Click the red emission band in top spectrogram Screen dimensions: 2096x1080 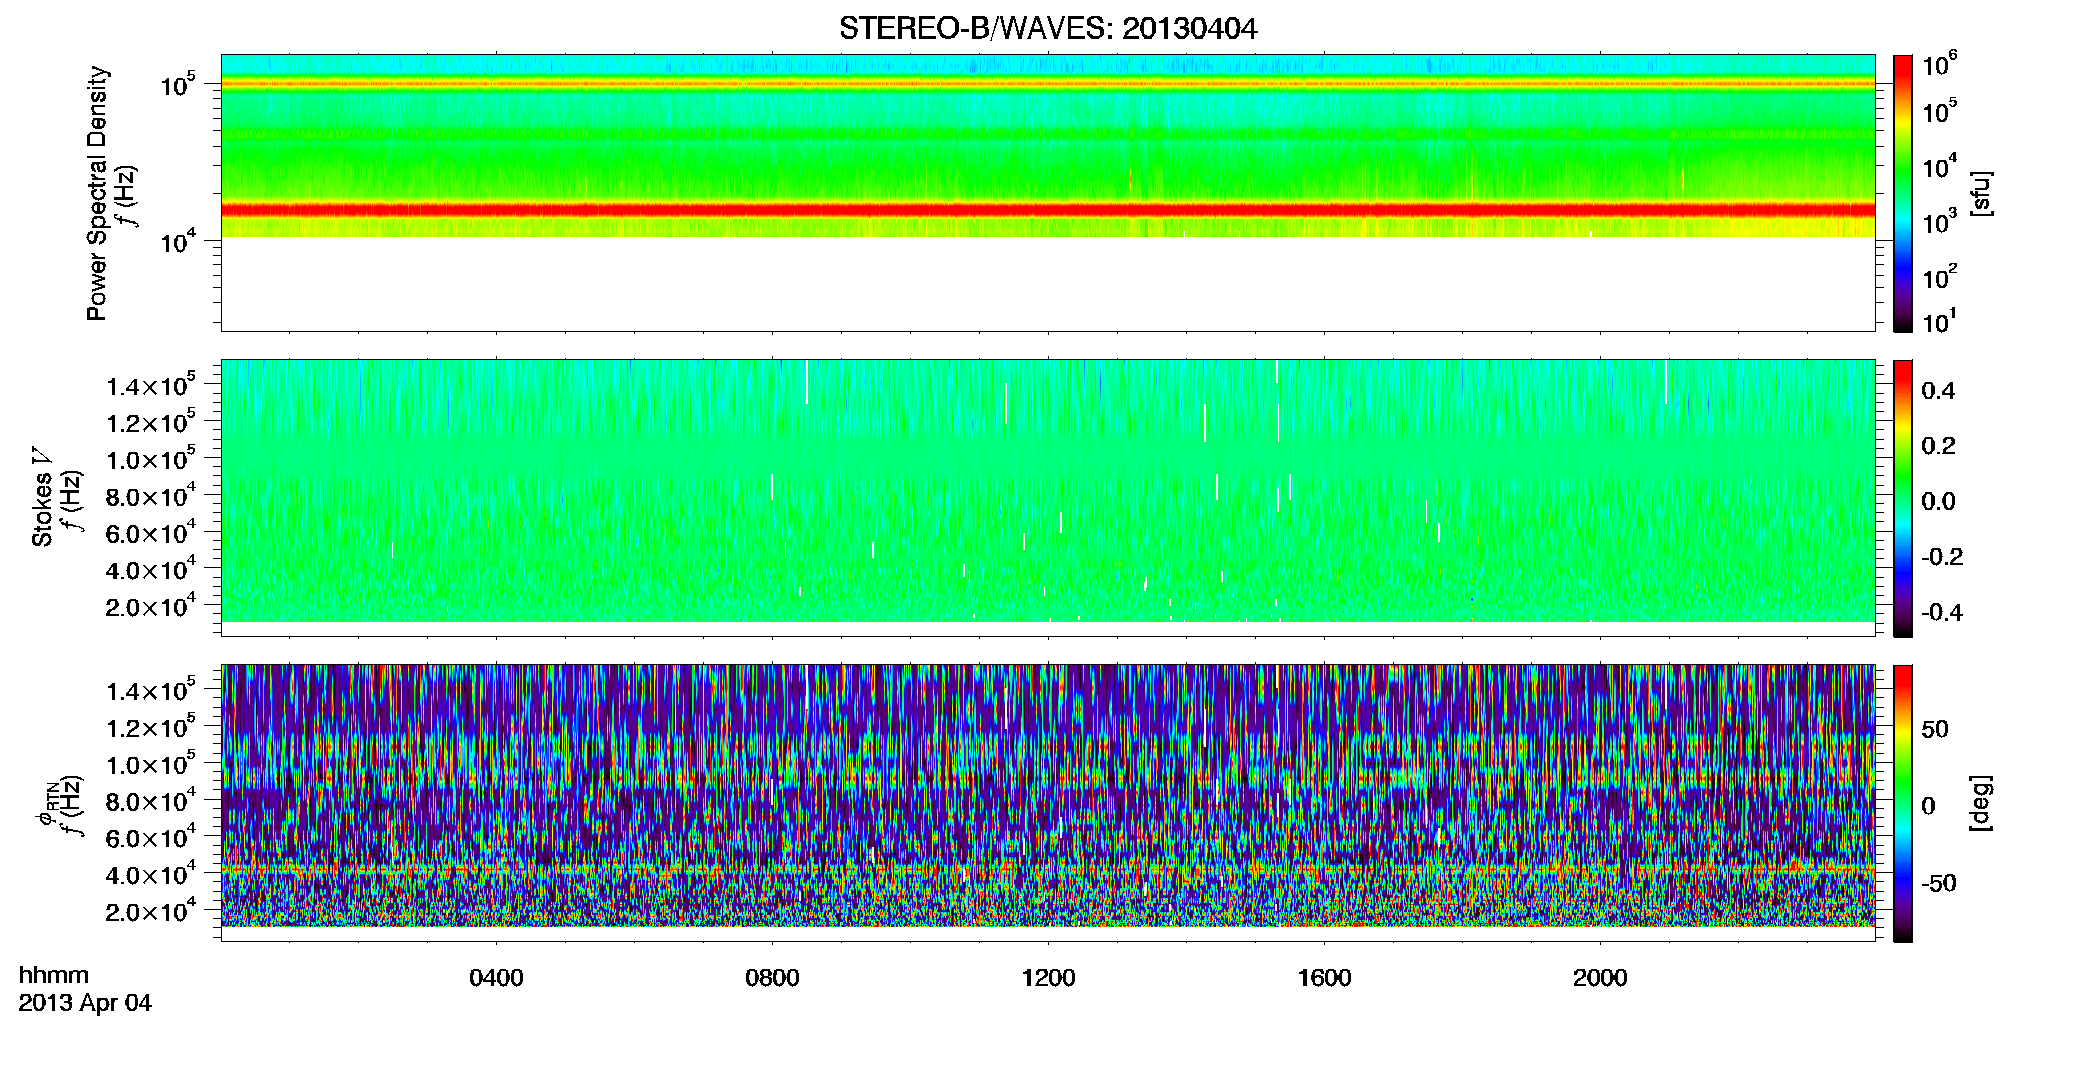[x=1048, y=210]
